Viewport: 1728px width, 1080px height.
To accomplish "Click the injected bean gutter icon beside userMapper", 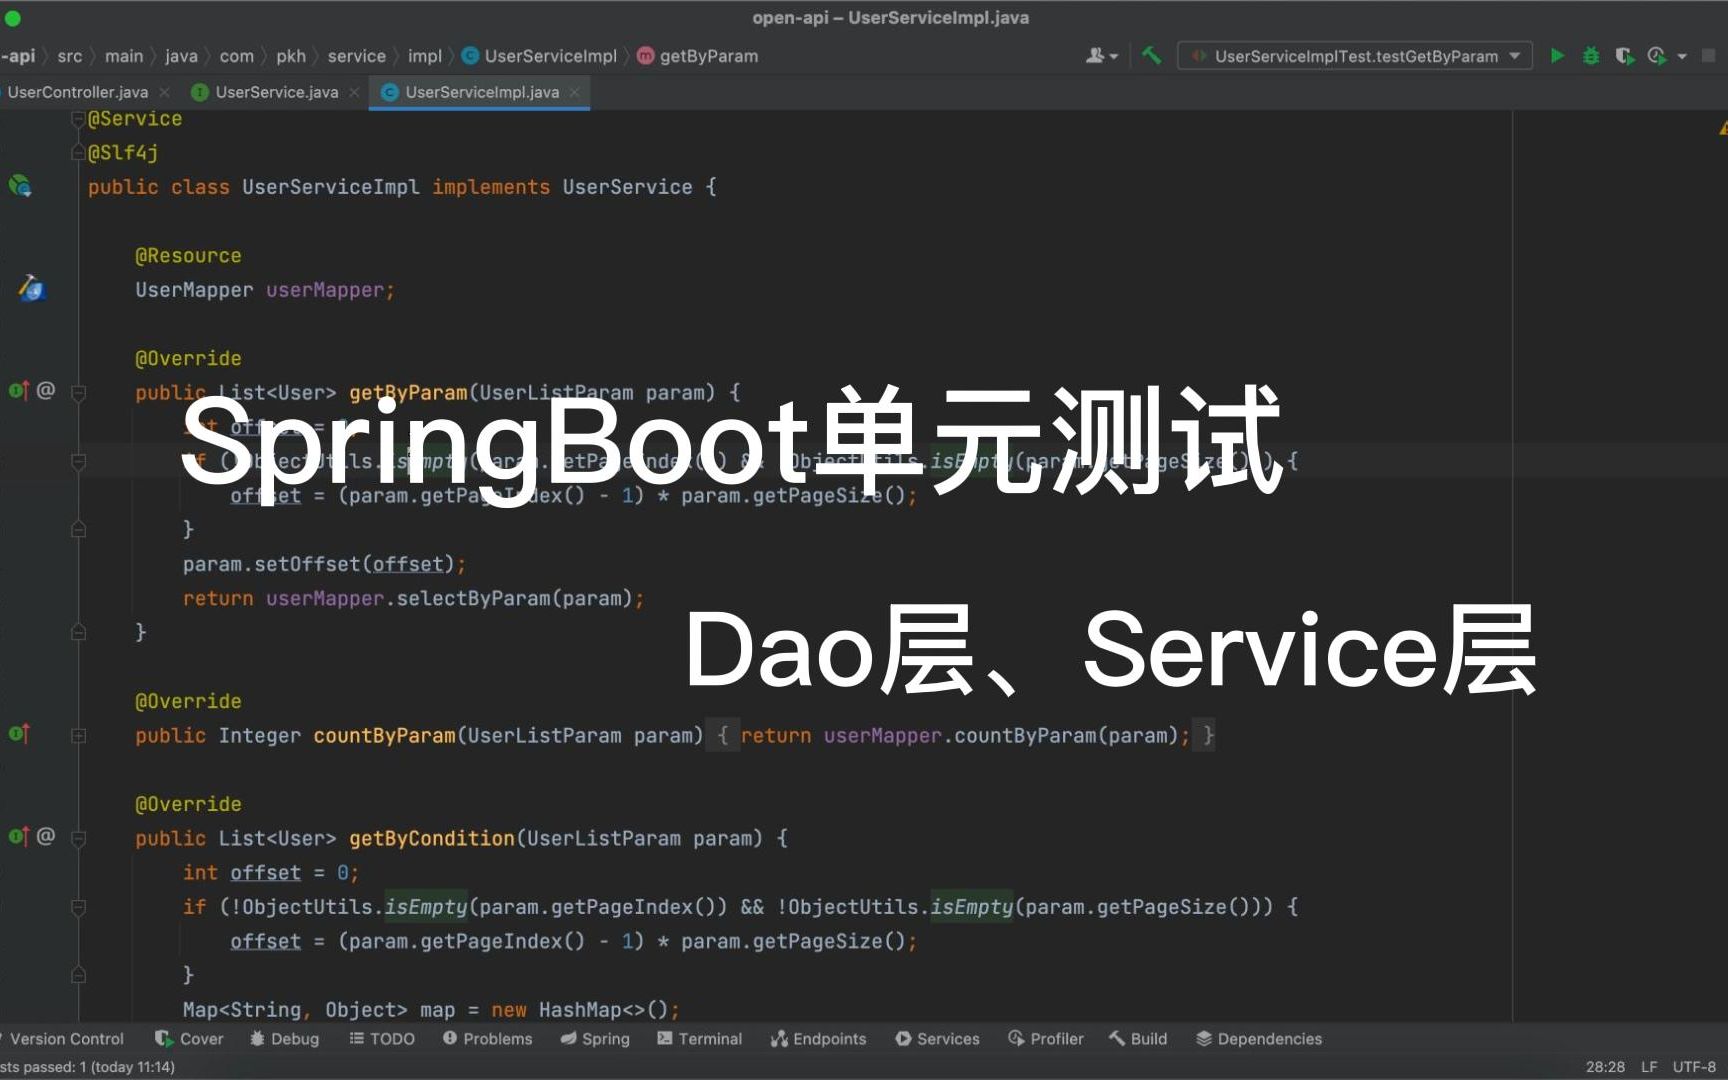I will point(31,289).
